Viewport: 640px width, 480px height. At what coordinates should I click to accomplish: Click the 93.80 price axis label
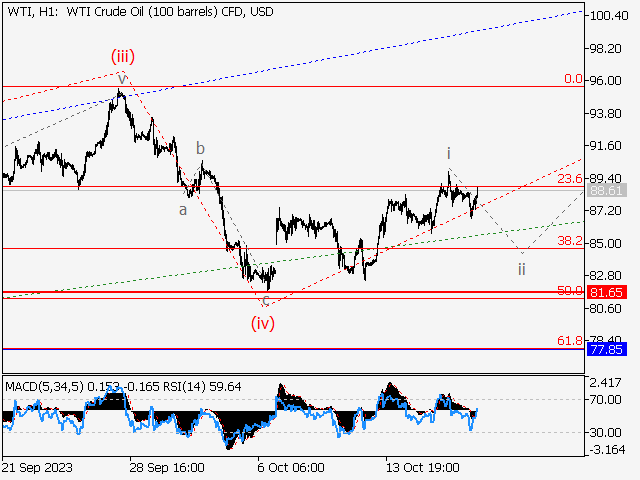(x=606, y=113)
